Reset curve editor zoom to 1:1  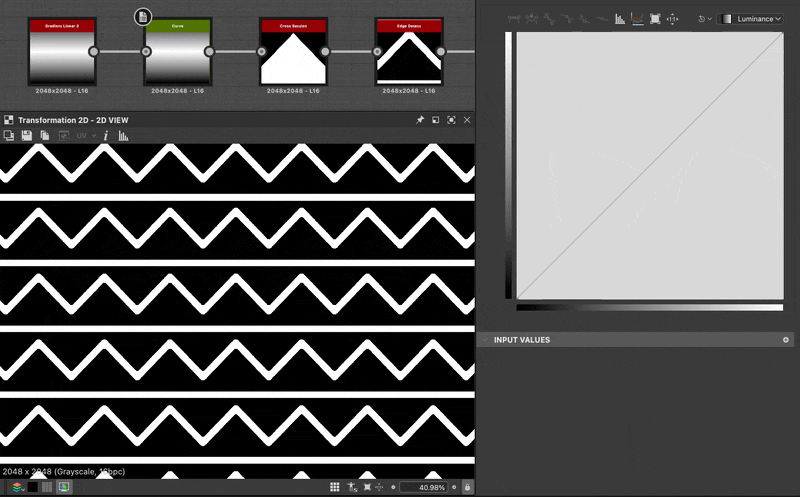point(672,19)
